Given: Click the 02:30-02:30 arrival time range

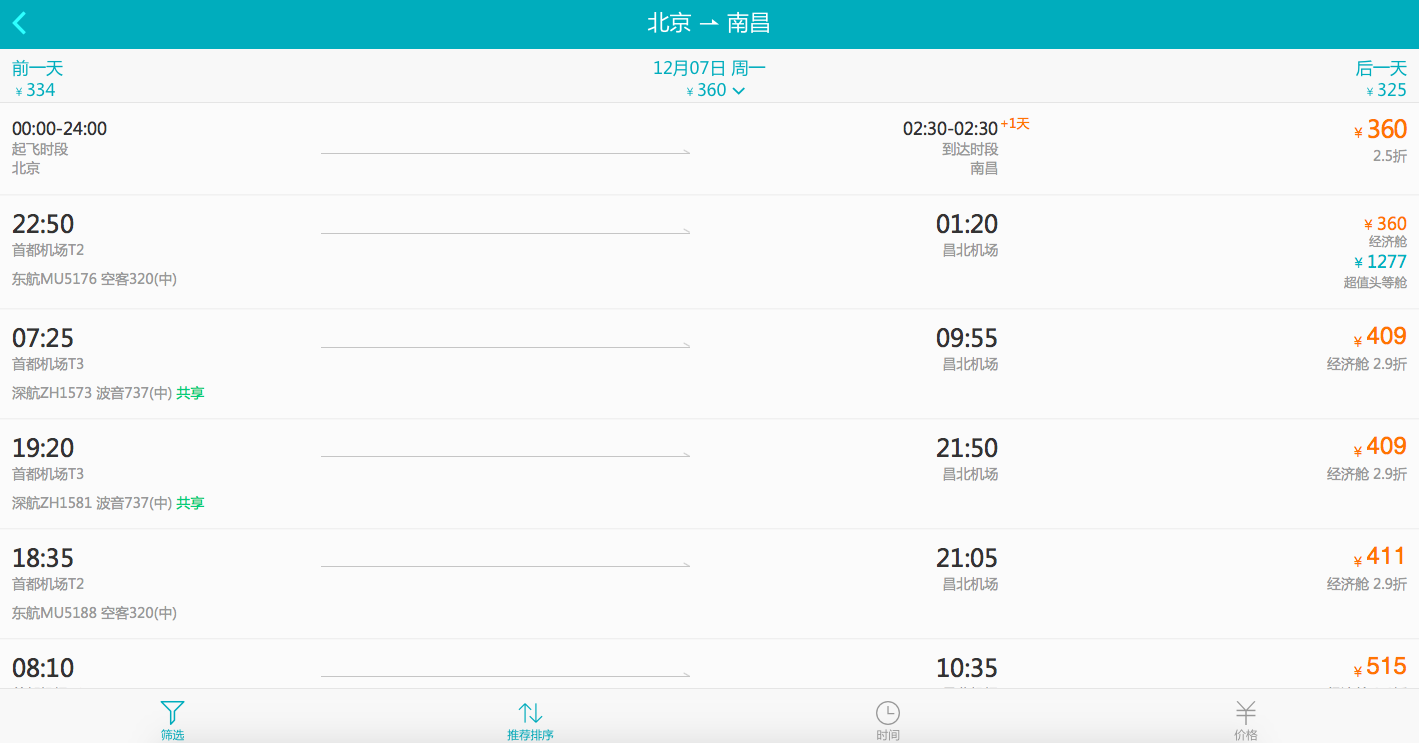Looking at the screenshot, I should [950, 129].
